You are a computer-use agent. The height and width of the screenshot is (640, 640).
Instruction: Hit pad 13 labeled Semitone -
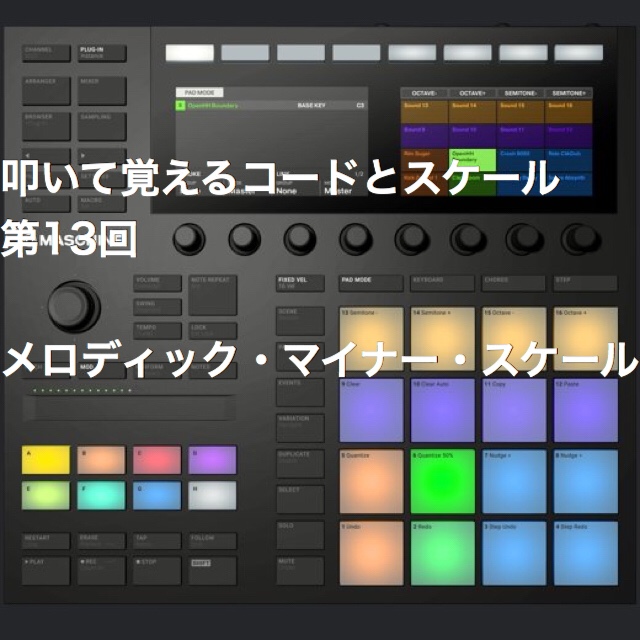[371, 338]
